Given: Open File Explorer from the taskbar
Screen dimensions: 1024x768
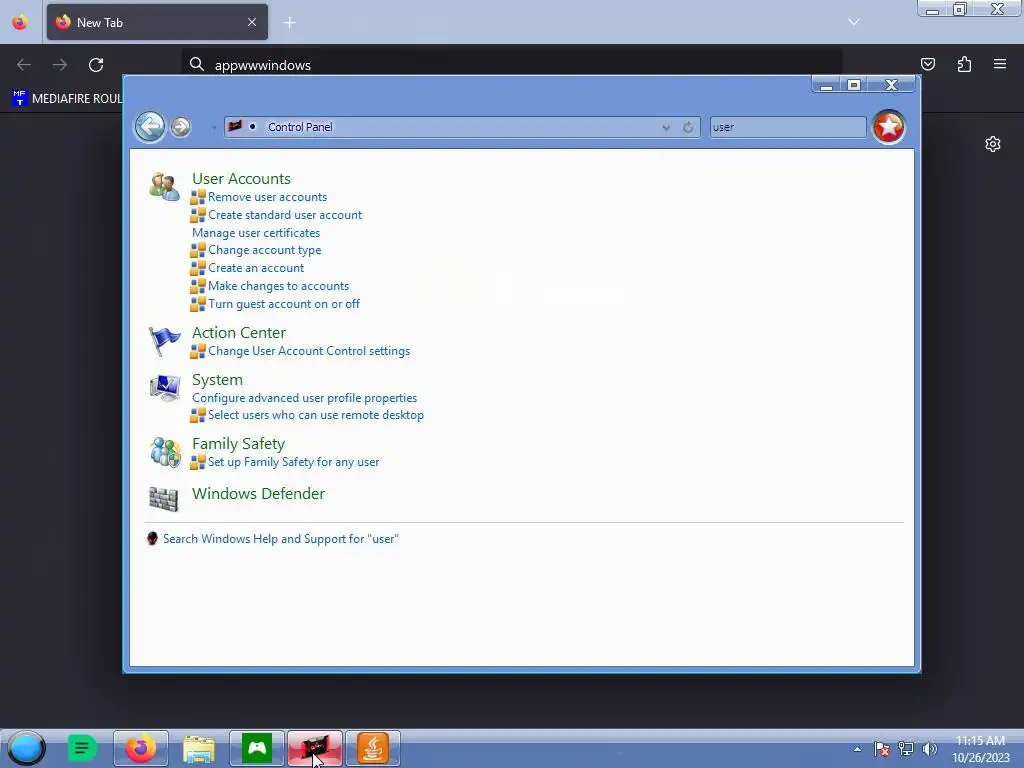Looking at the screenshot, I should pyautogui.click(x=199, y=748).
